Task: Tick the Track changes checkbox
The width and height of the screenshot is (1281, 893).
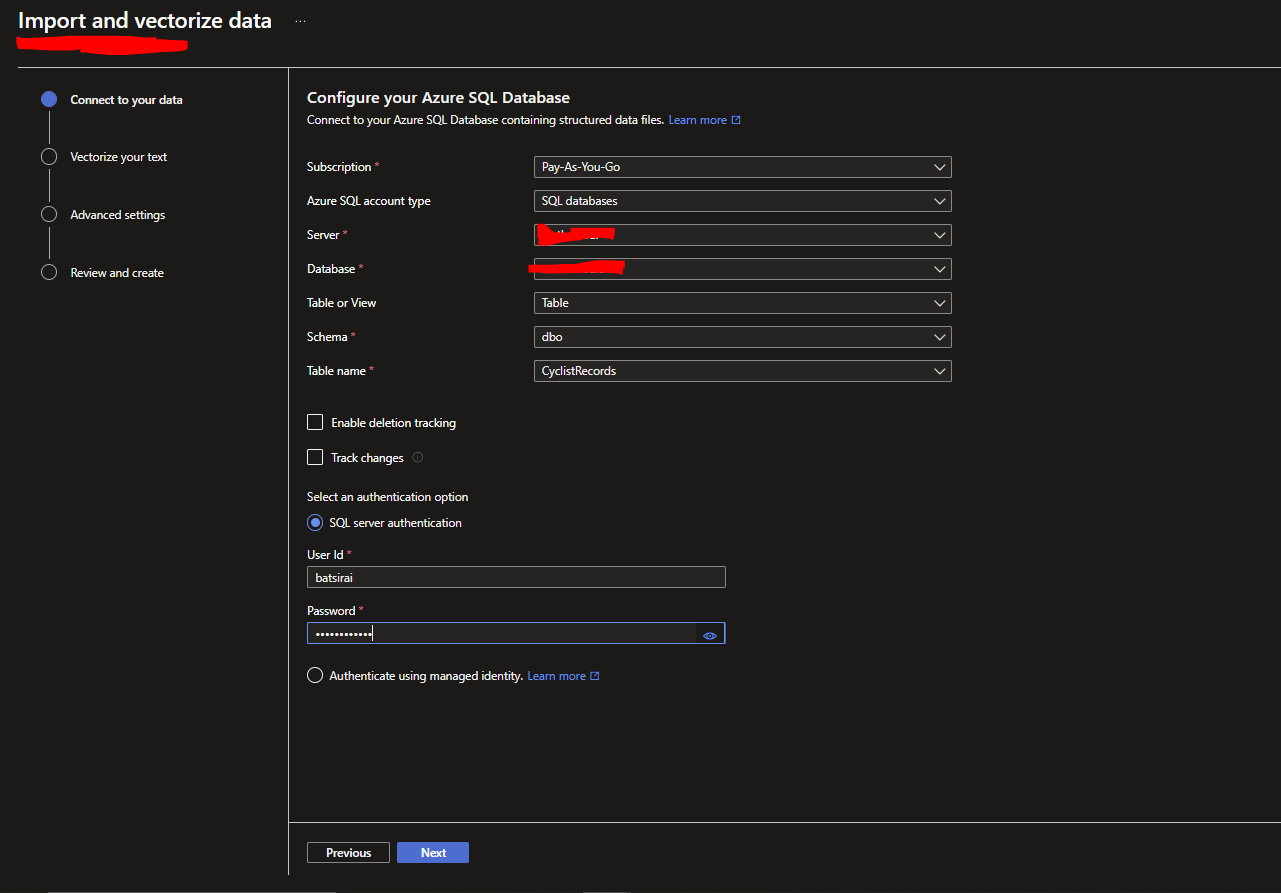Action: point(315,458)
